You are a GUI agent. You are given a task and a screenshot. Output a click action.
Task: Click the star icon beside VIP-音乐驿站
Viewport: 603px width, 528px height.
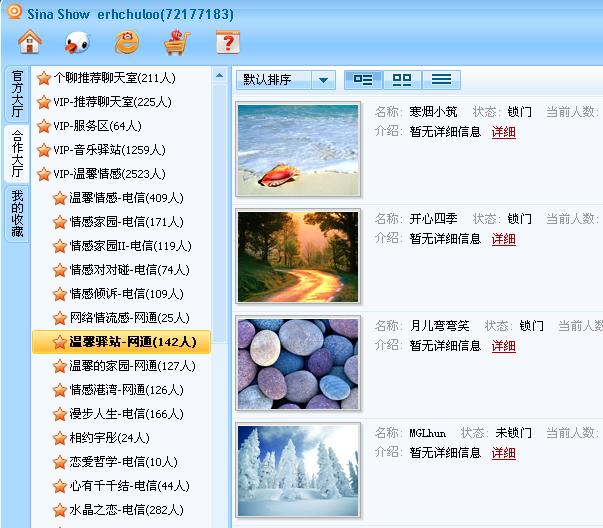tap(44, 150)
